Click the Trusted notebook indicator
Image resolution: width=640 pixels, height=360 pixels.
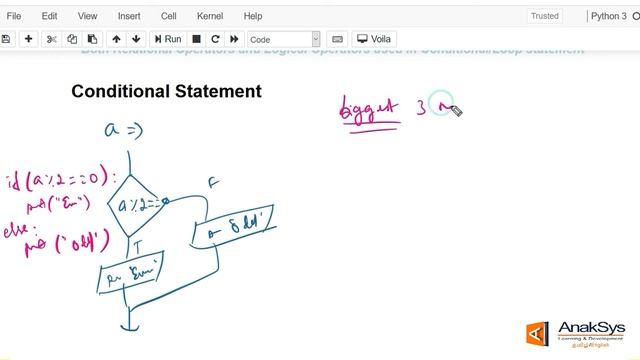click(544, 16)
